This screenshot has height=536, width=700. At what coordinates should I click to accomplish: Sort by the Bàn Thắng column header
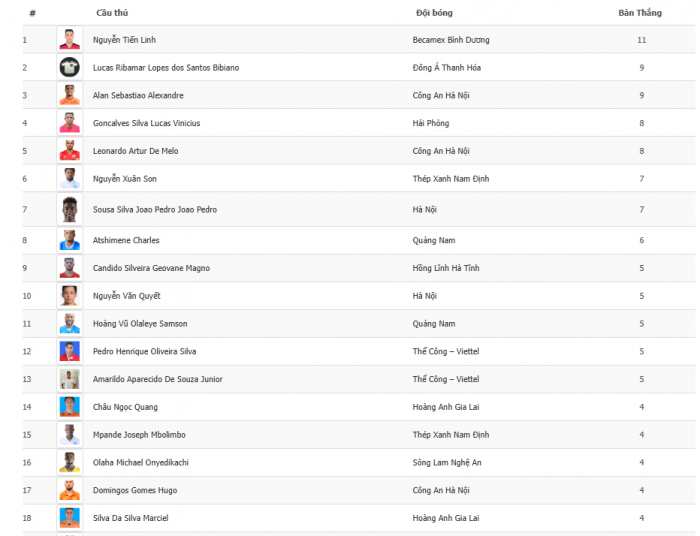[640, 13]
